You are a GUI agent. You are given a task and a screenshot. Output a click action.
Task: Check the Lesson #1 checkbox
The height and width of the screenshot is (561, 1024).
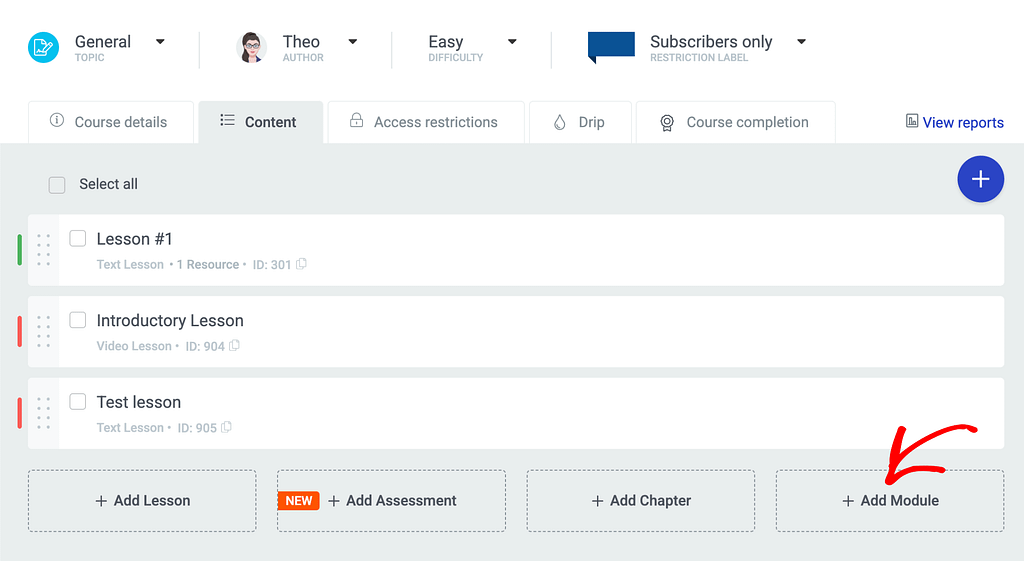(x=78, y=239)
